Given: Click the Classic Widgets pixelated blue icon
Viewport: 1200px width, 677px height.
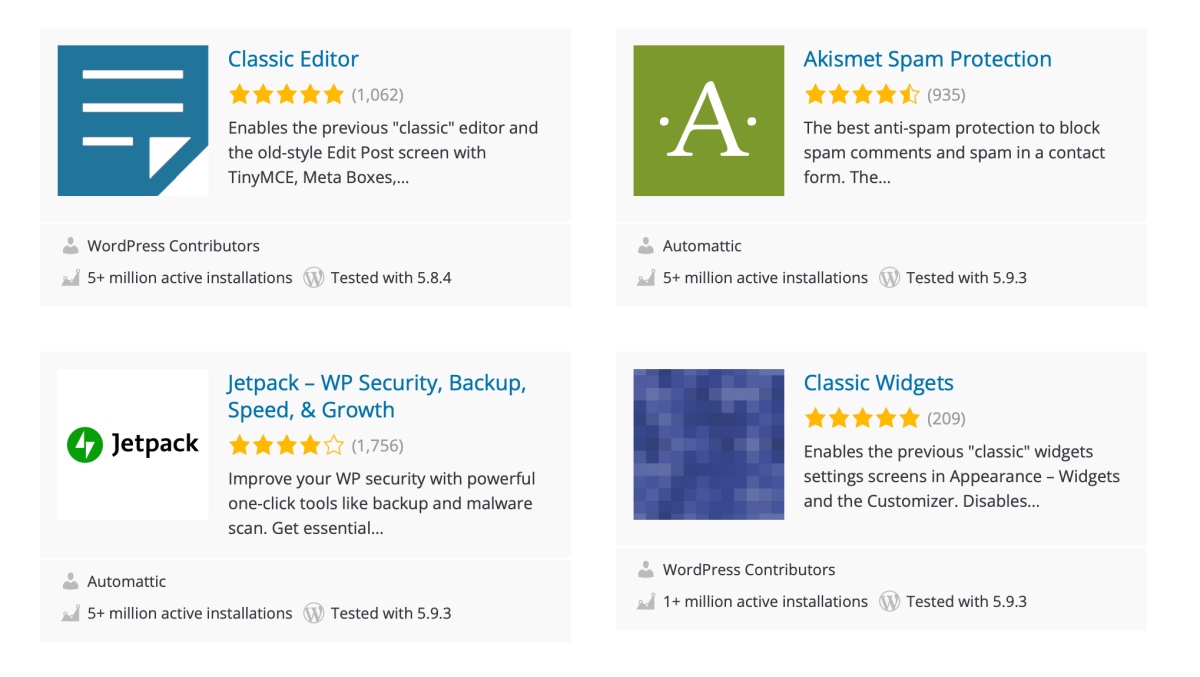Looking at the screenshot, I should pyautogui.click(x=709, y=444).
